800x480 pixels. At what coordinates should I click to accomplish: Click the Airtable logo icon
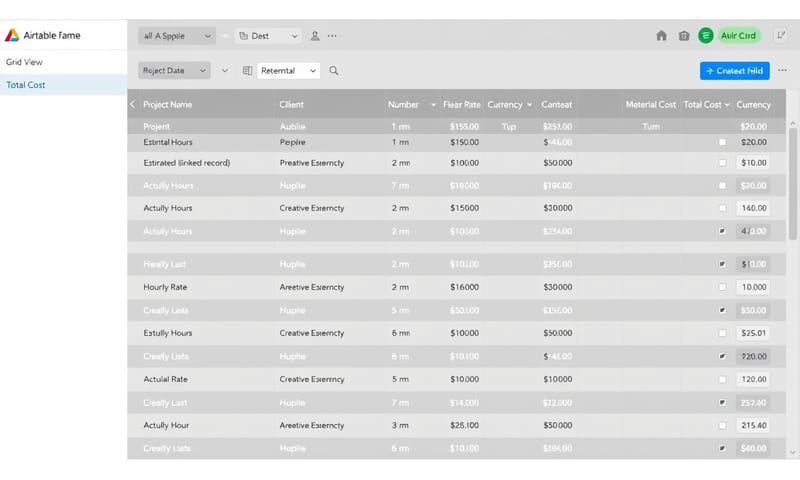[x=12, y=35]
